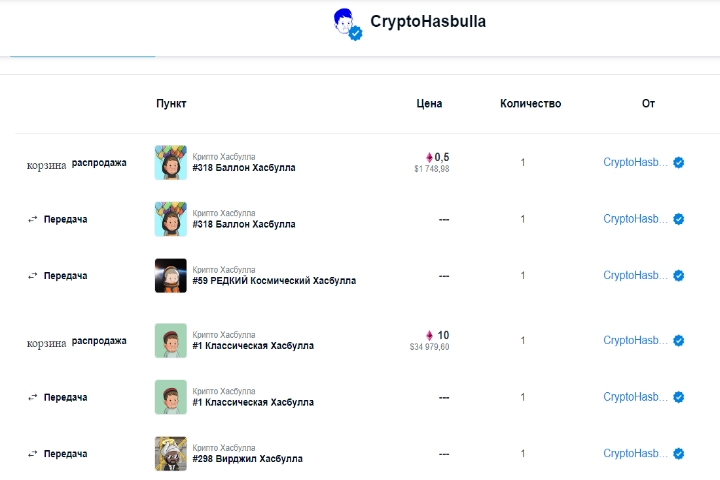Click the корзина sale icon for #1
The image size is (720, 480).
click(x=46, y=342)
